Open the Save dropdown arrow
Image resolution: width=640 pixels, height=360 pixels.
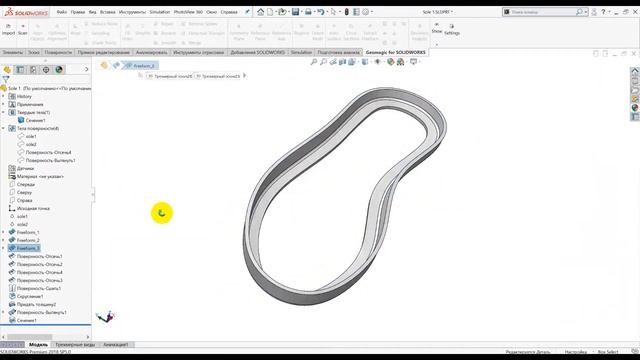click(x=302, y=12)
